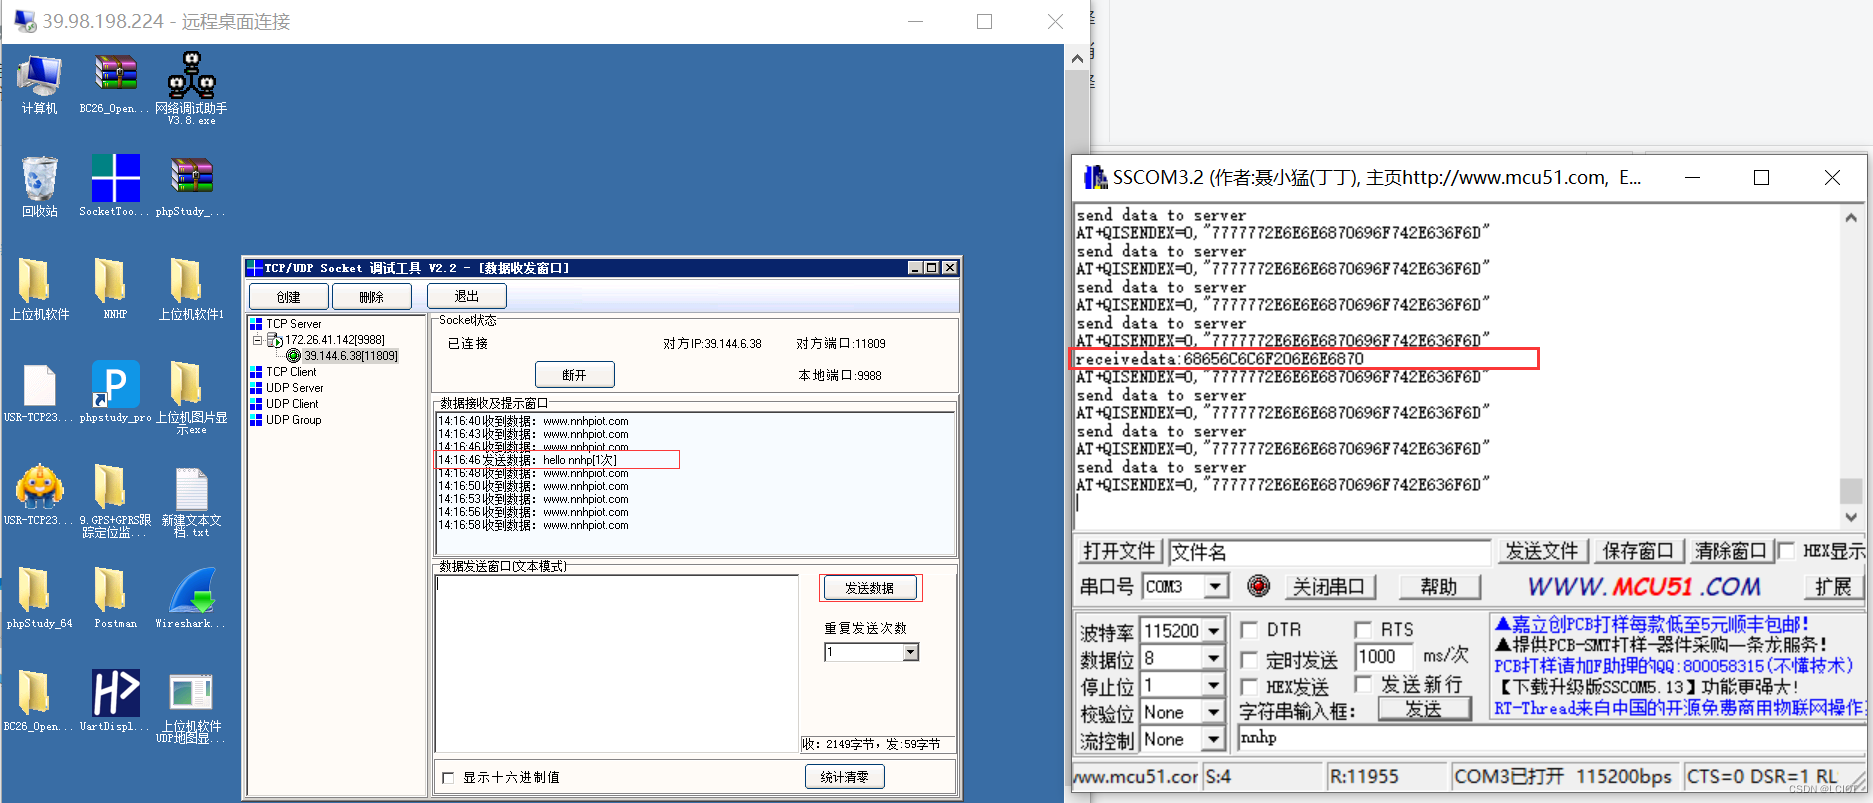
Task: Open the 上位机软件 folder
Action: click(x=34, y=281)
